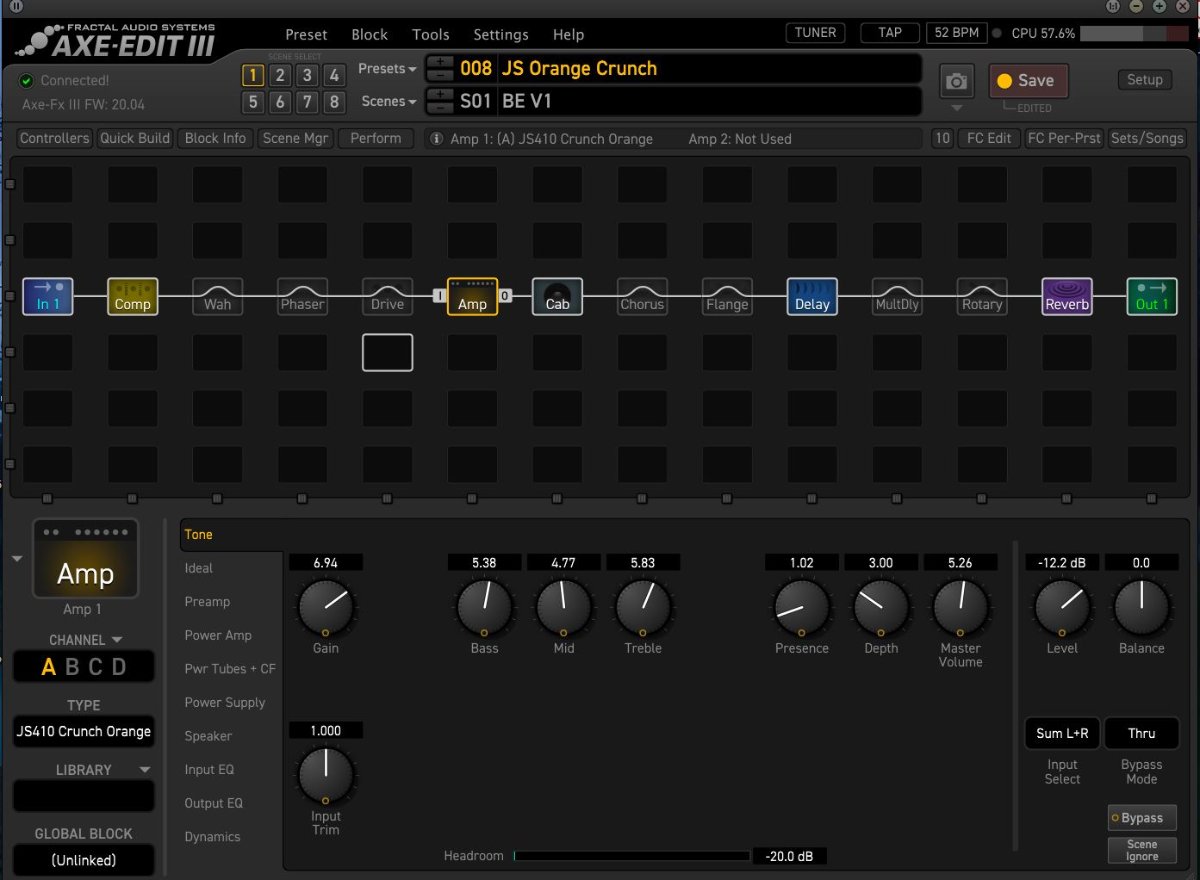
Task: Click the camera snapshot icon
Action: [x=957, y=82]
